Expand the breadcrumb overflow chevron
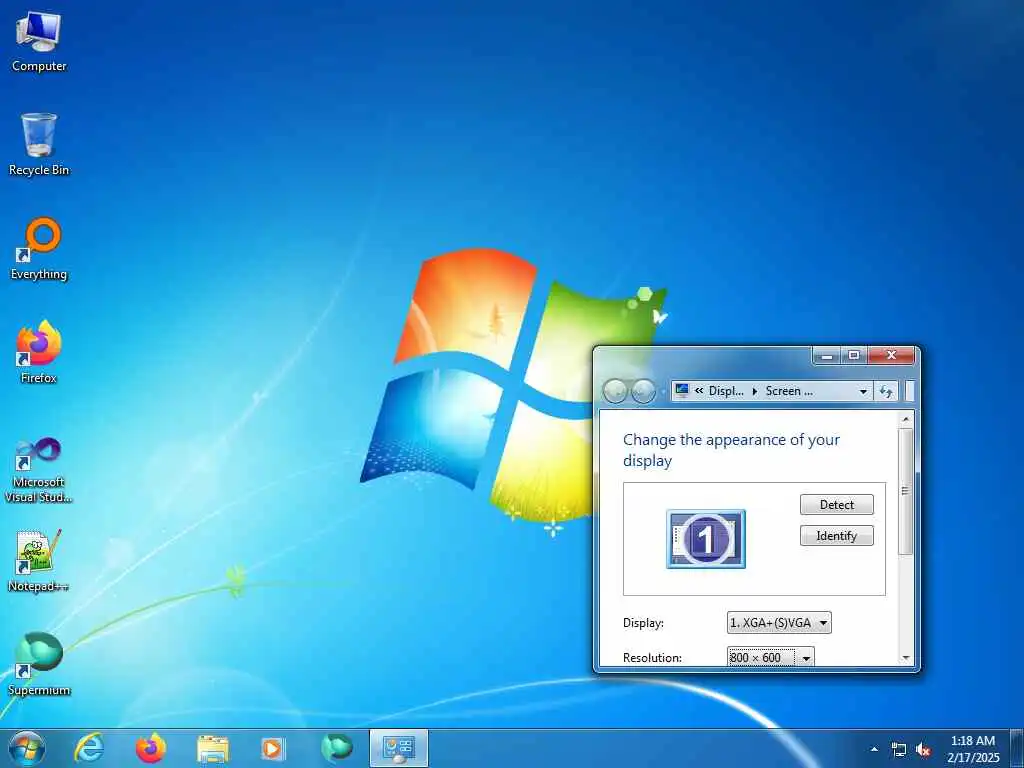The image size is (1024, 768). (699, 391)
